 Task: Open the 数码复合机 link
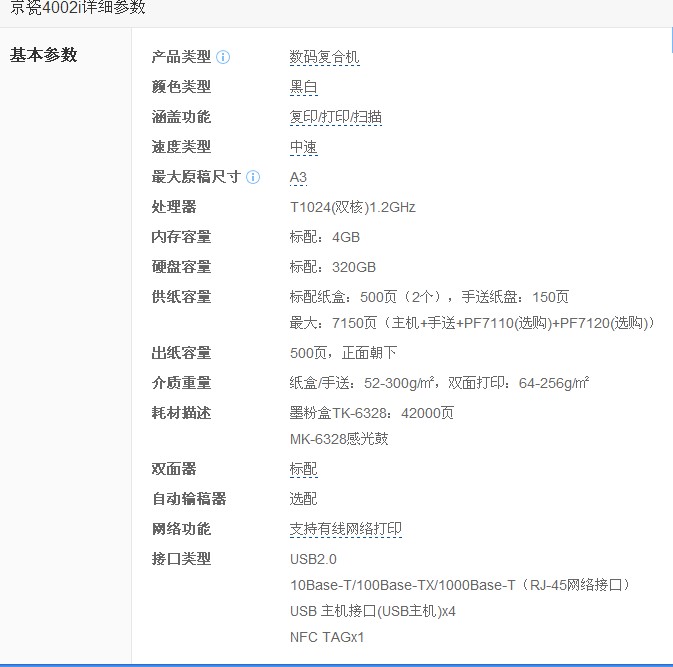point(324,57)
